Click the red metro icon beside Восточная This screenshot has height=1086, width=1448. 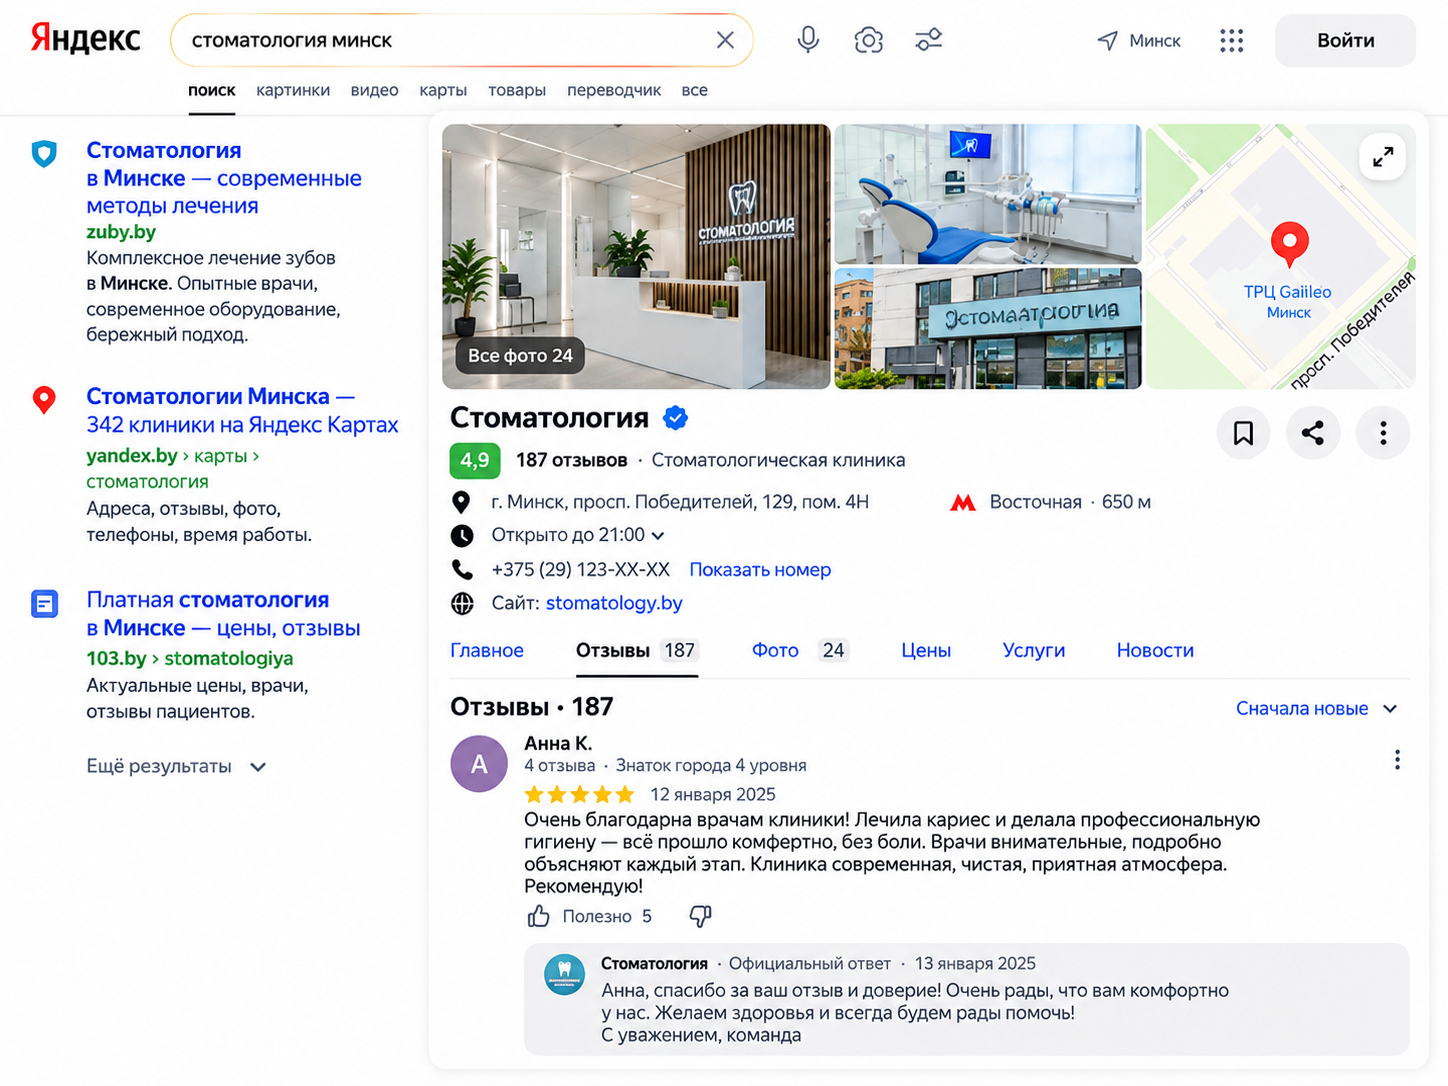[963, 502]
